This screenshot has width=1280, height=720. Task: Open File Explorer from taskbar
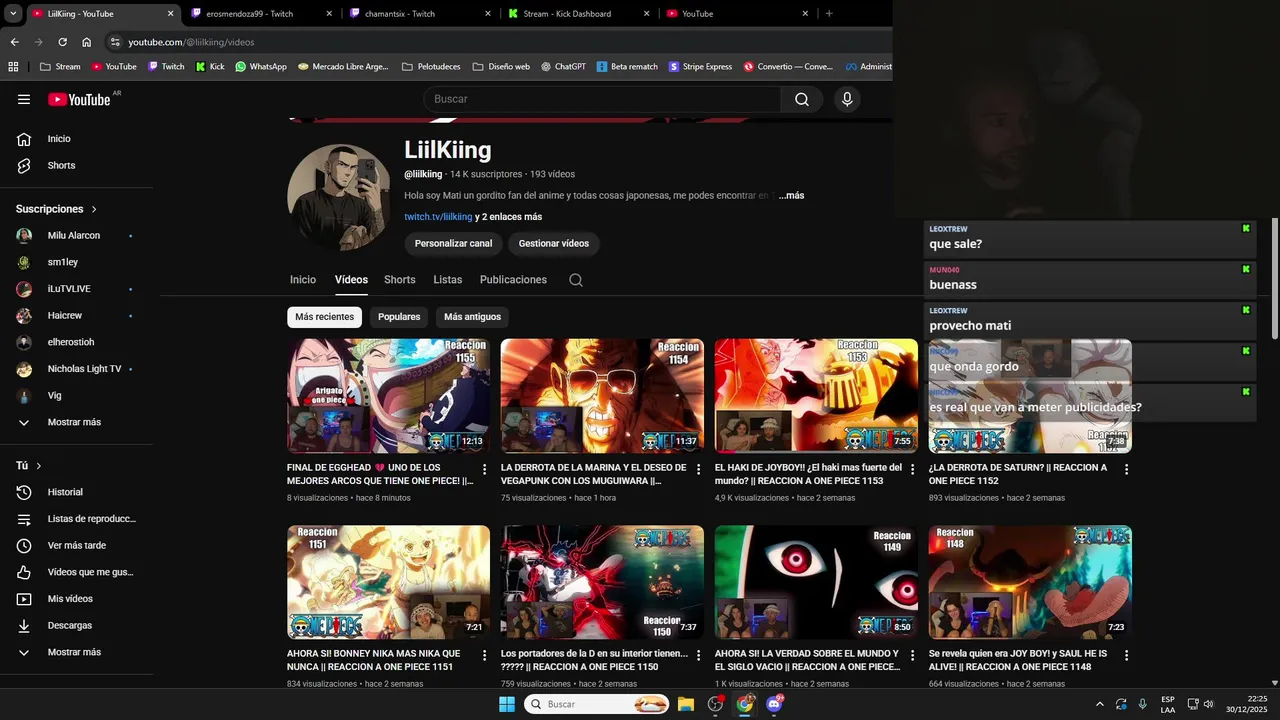coord(686,704)
